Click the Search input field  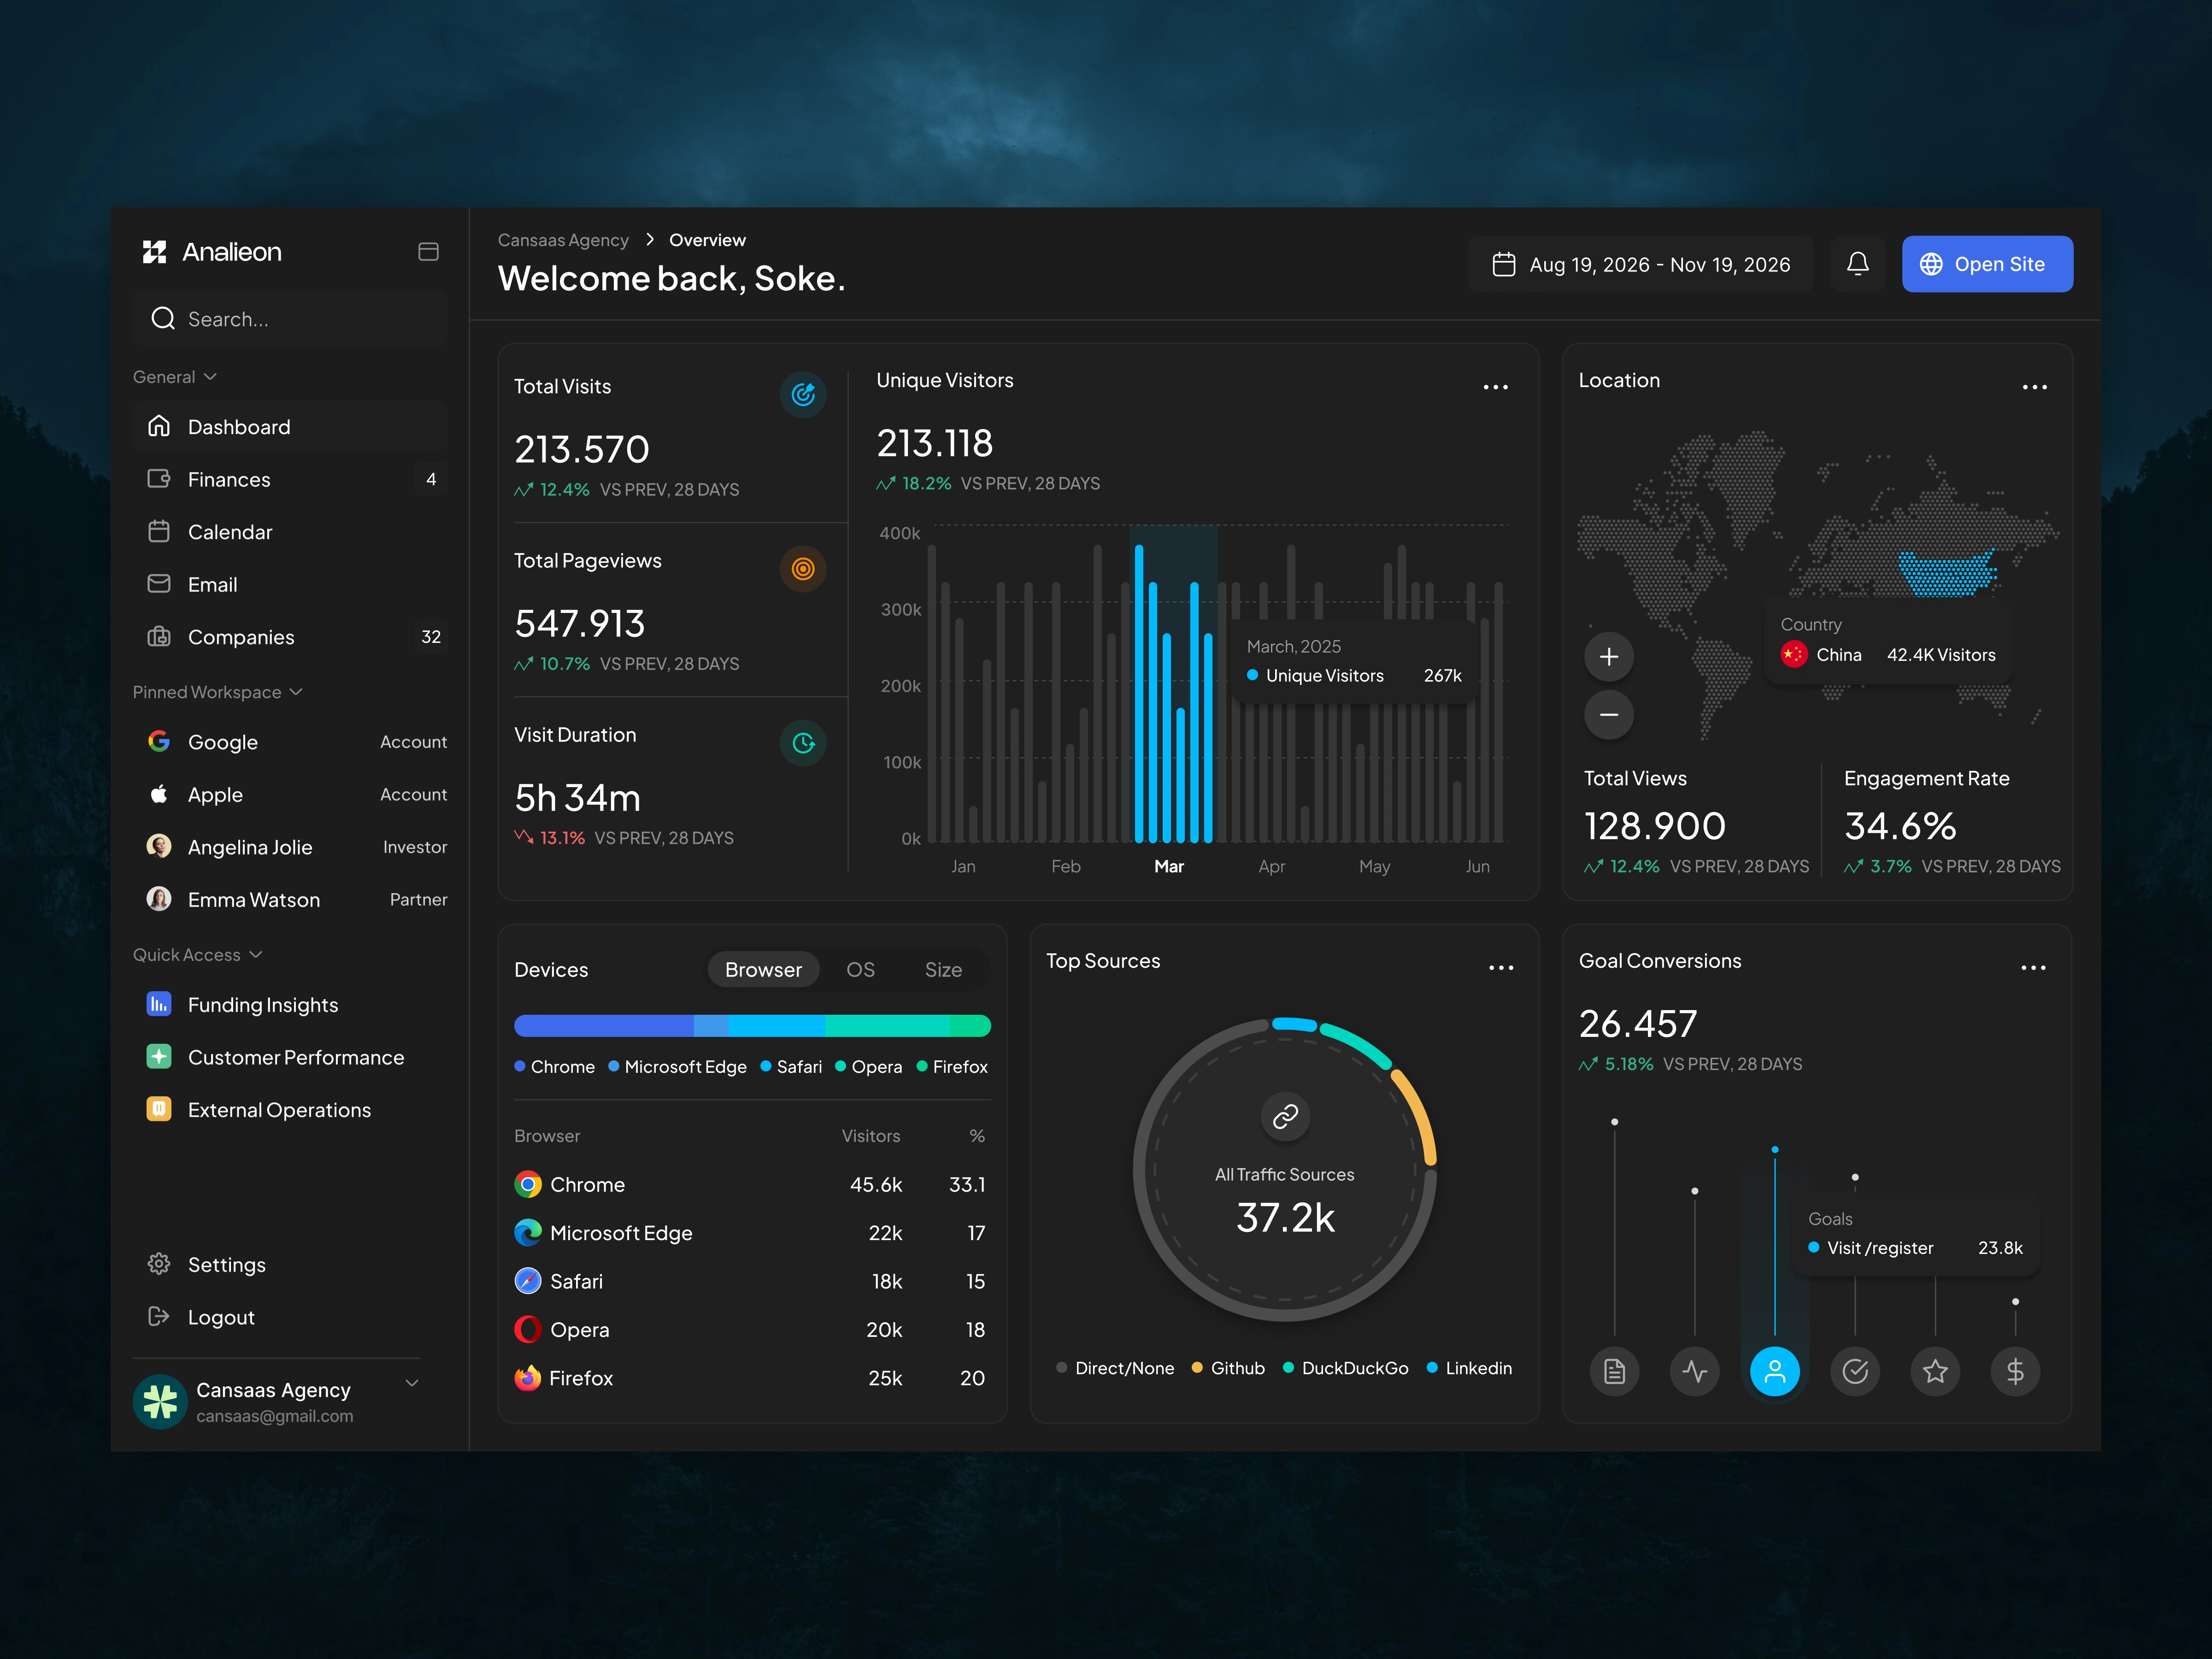pos(290,319)
